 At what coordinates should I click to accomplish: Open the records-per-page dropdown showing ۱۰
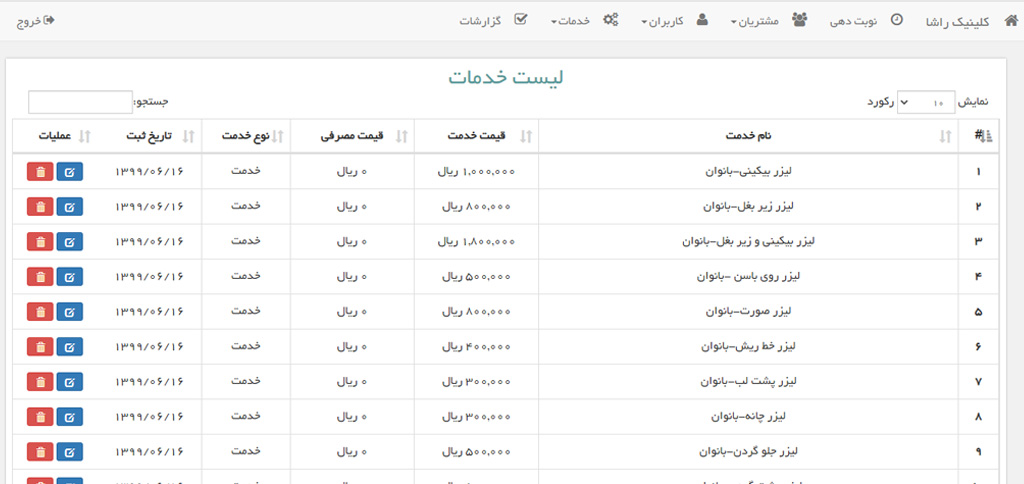pos(925,102)
